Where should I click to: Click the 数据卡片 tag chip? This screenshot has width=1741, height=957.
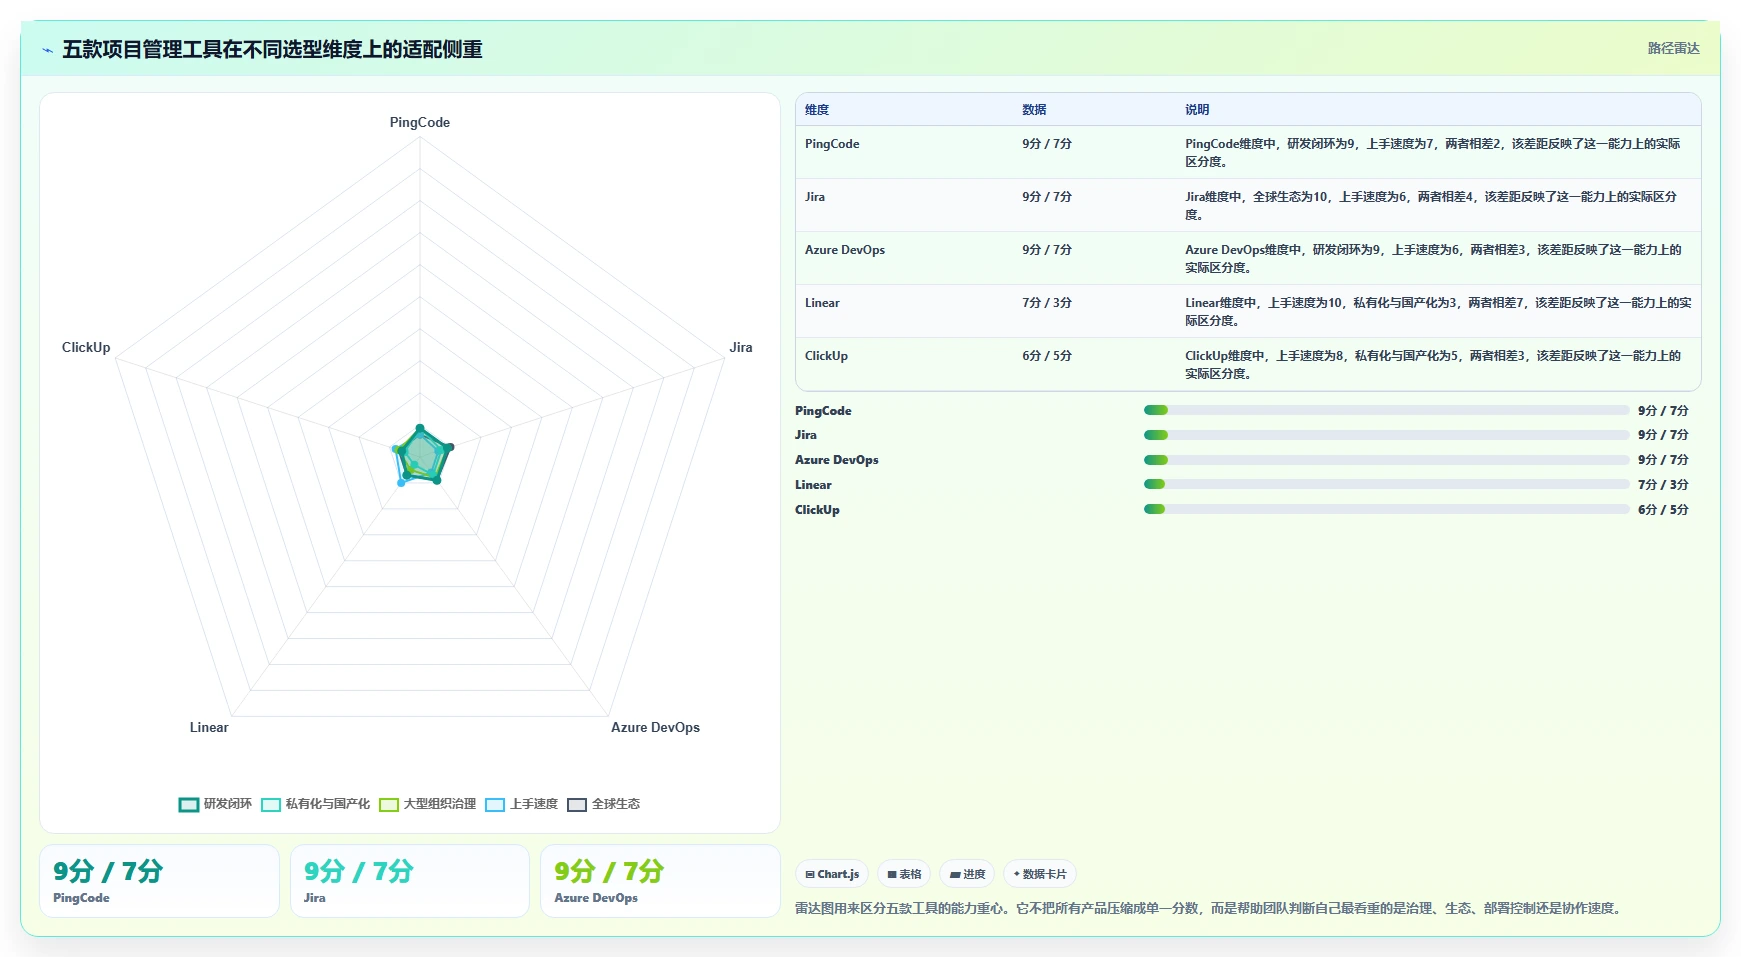pos(1040,874)
